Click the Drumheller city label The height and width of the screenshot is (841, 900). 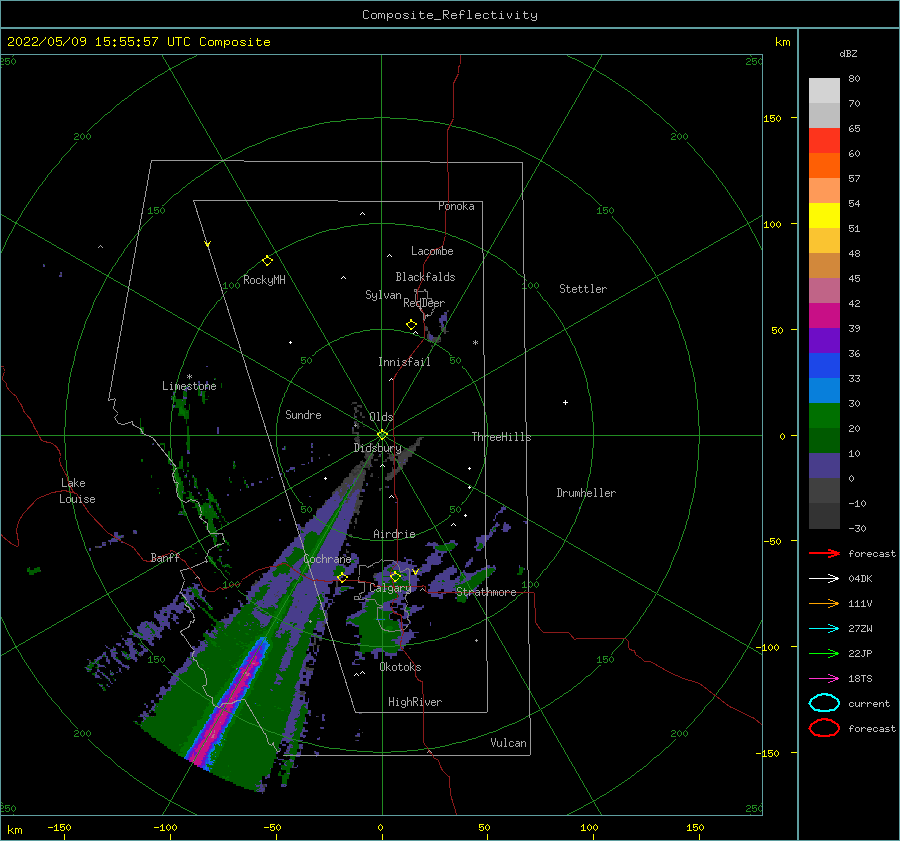point(586,493)
